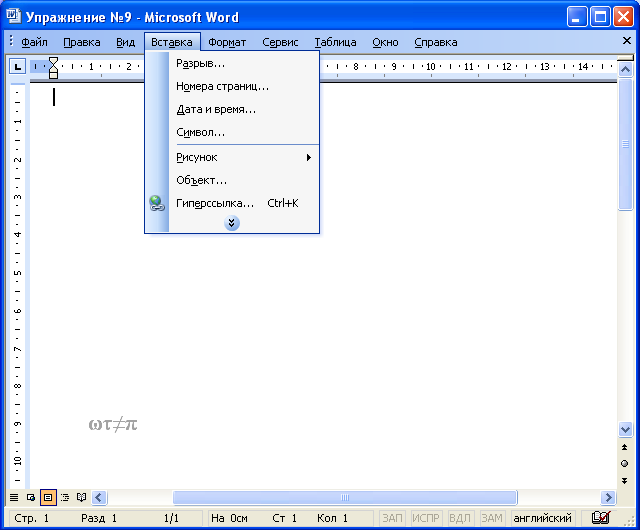Click the Word document icon in title bar

pyautogui.click(x=13, y=17)
